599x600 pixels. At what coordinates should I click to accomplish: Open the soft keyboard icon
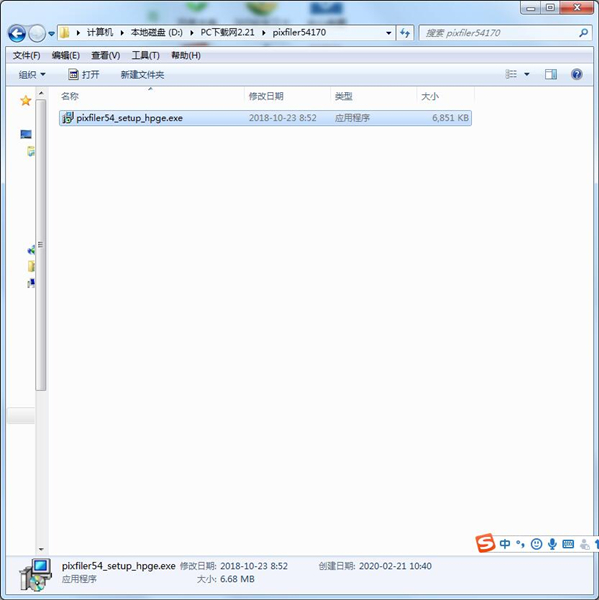coord(568,544)
